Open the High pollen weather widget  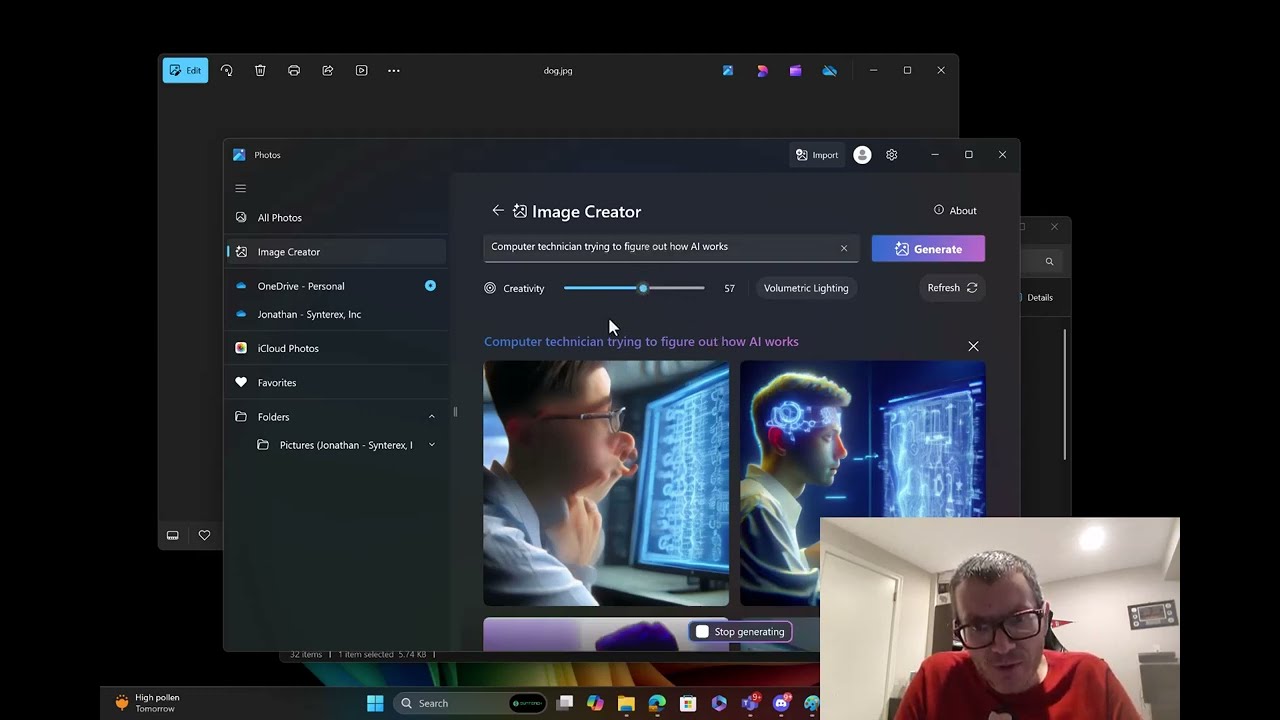[x=150, y=703]
